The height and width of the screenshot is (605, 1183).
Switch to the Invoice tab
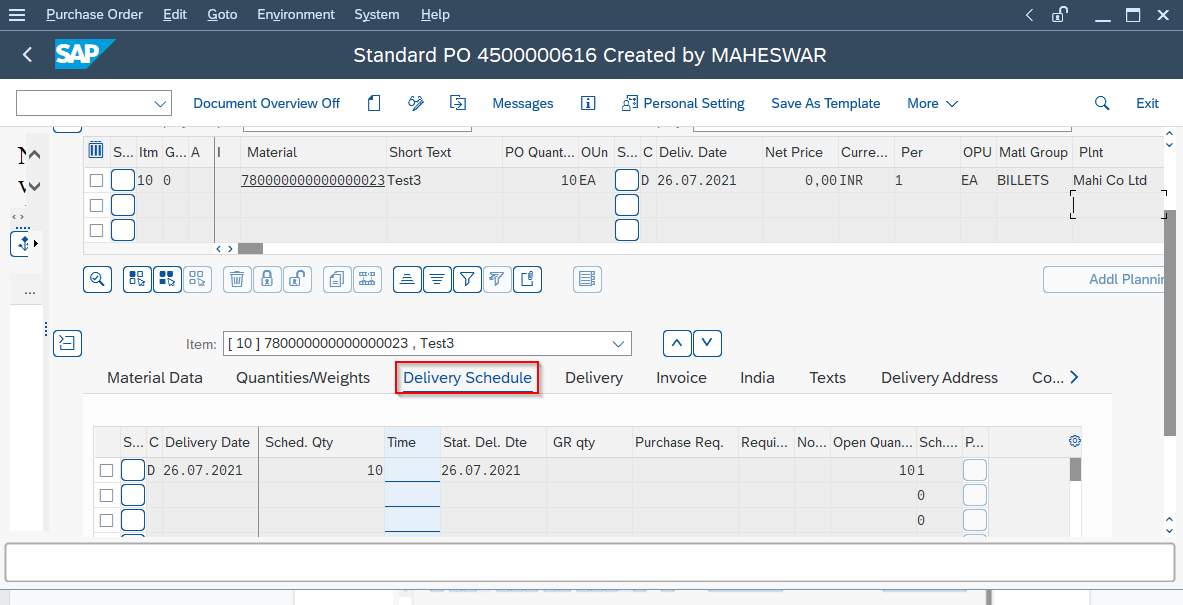(x=681, y=378)
